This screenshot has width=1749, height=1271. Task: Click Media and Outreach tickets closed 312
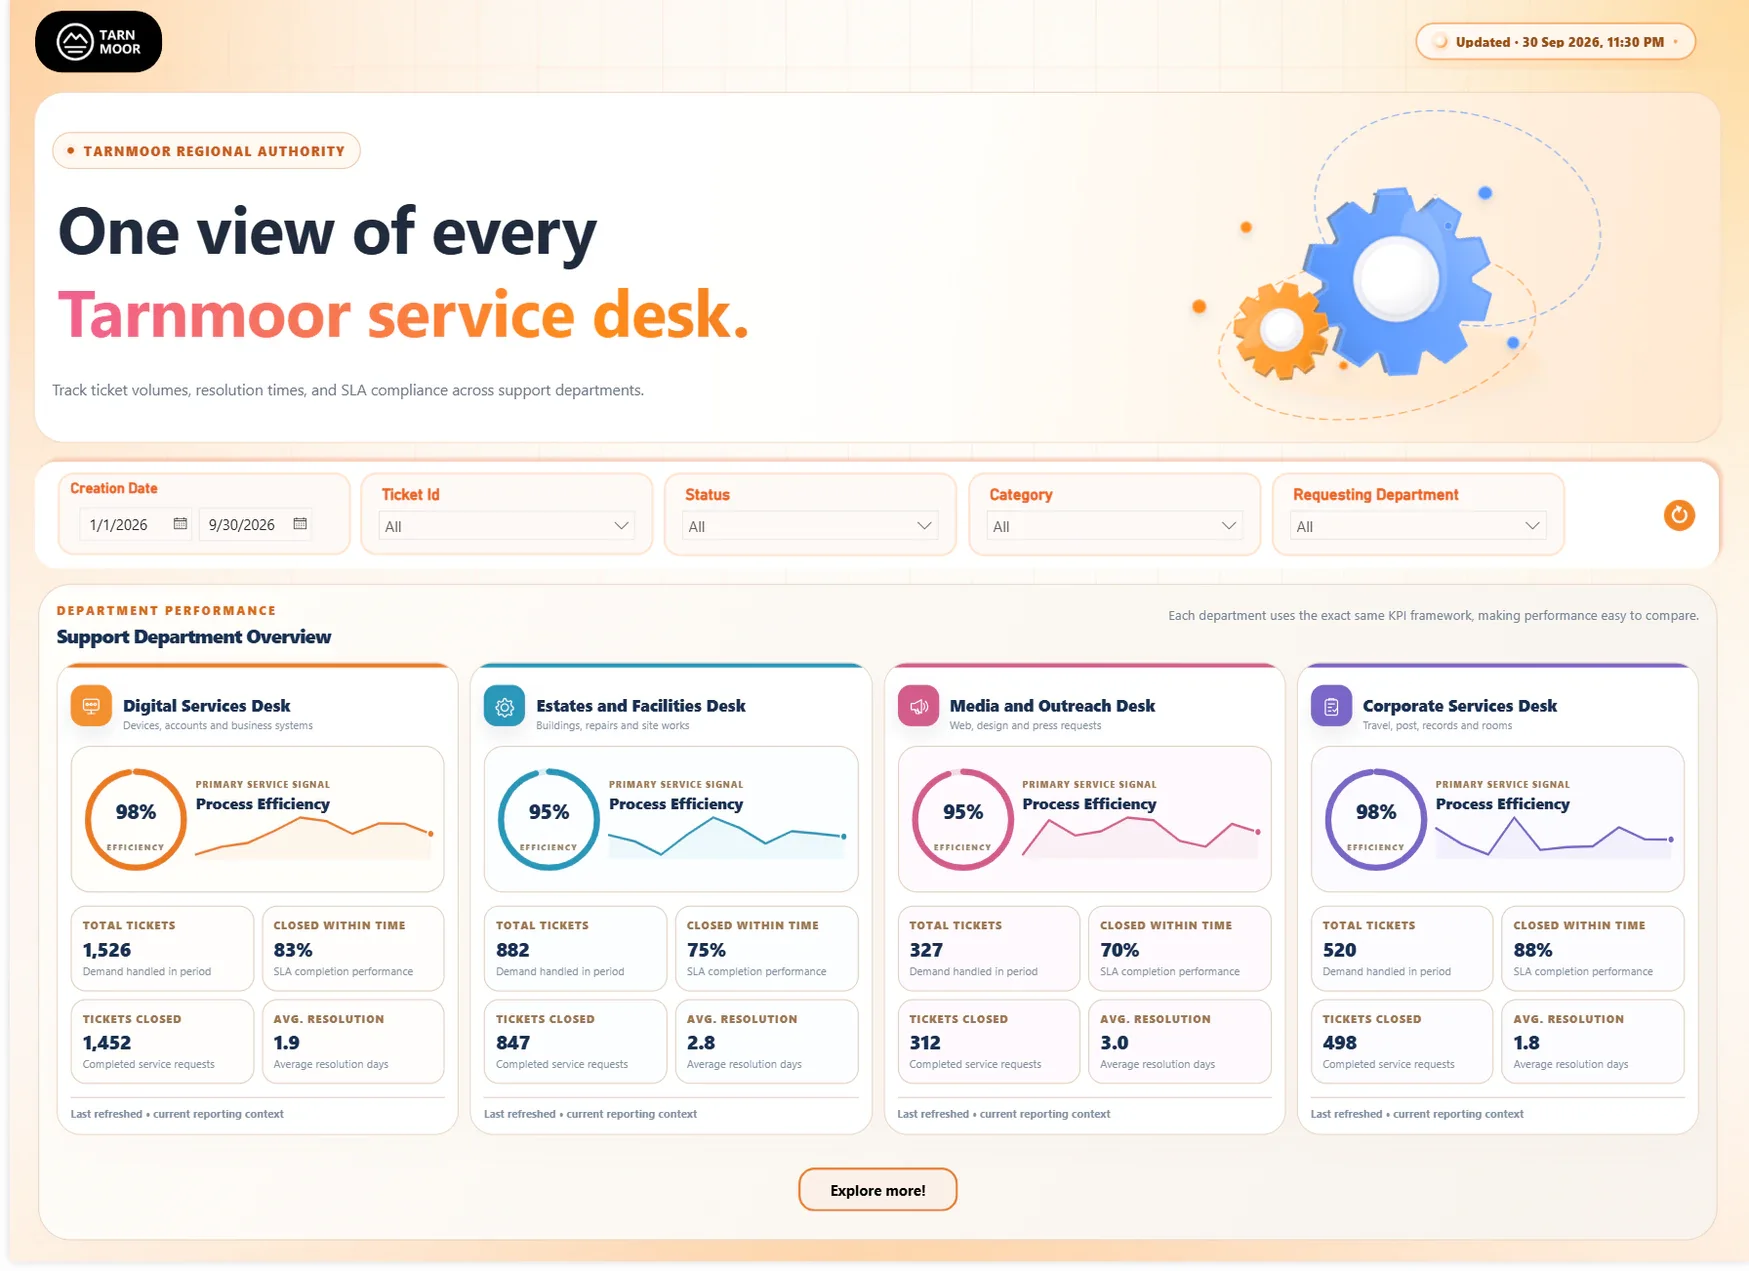coord(989,1041)
